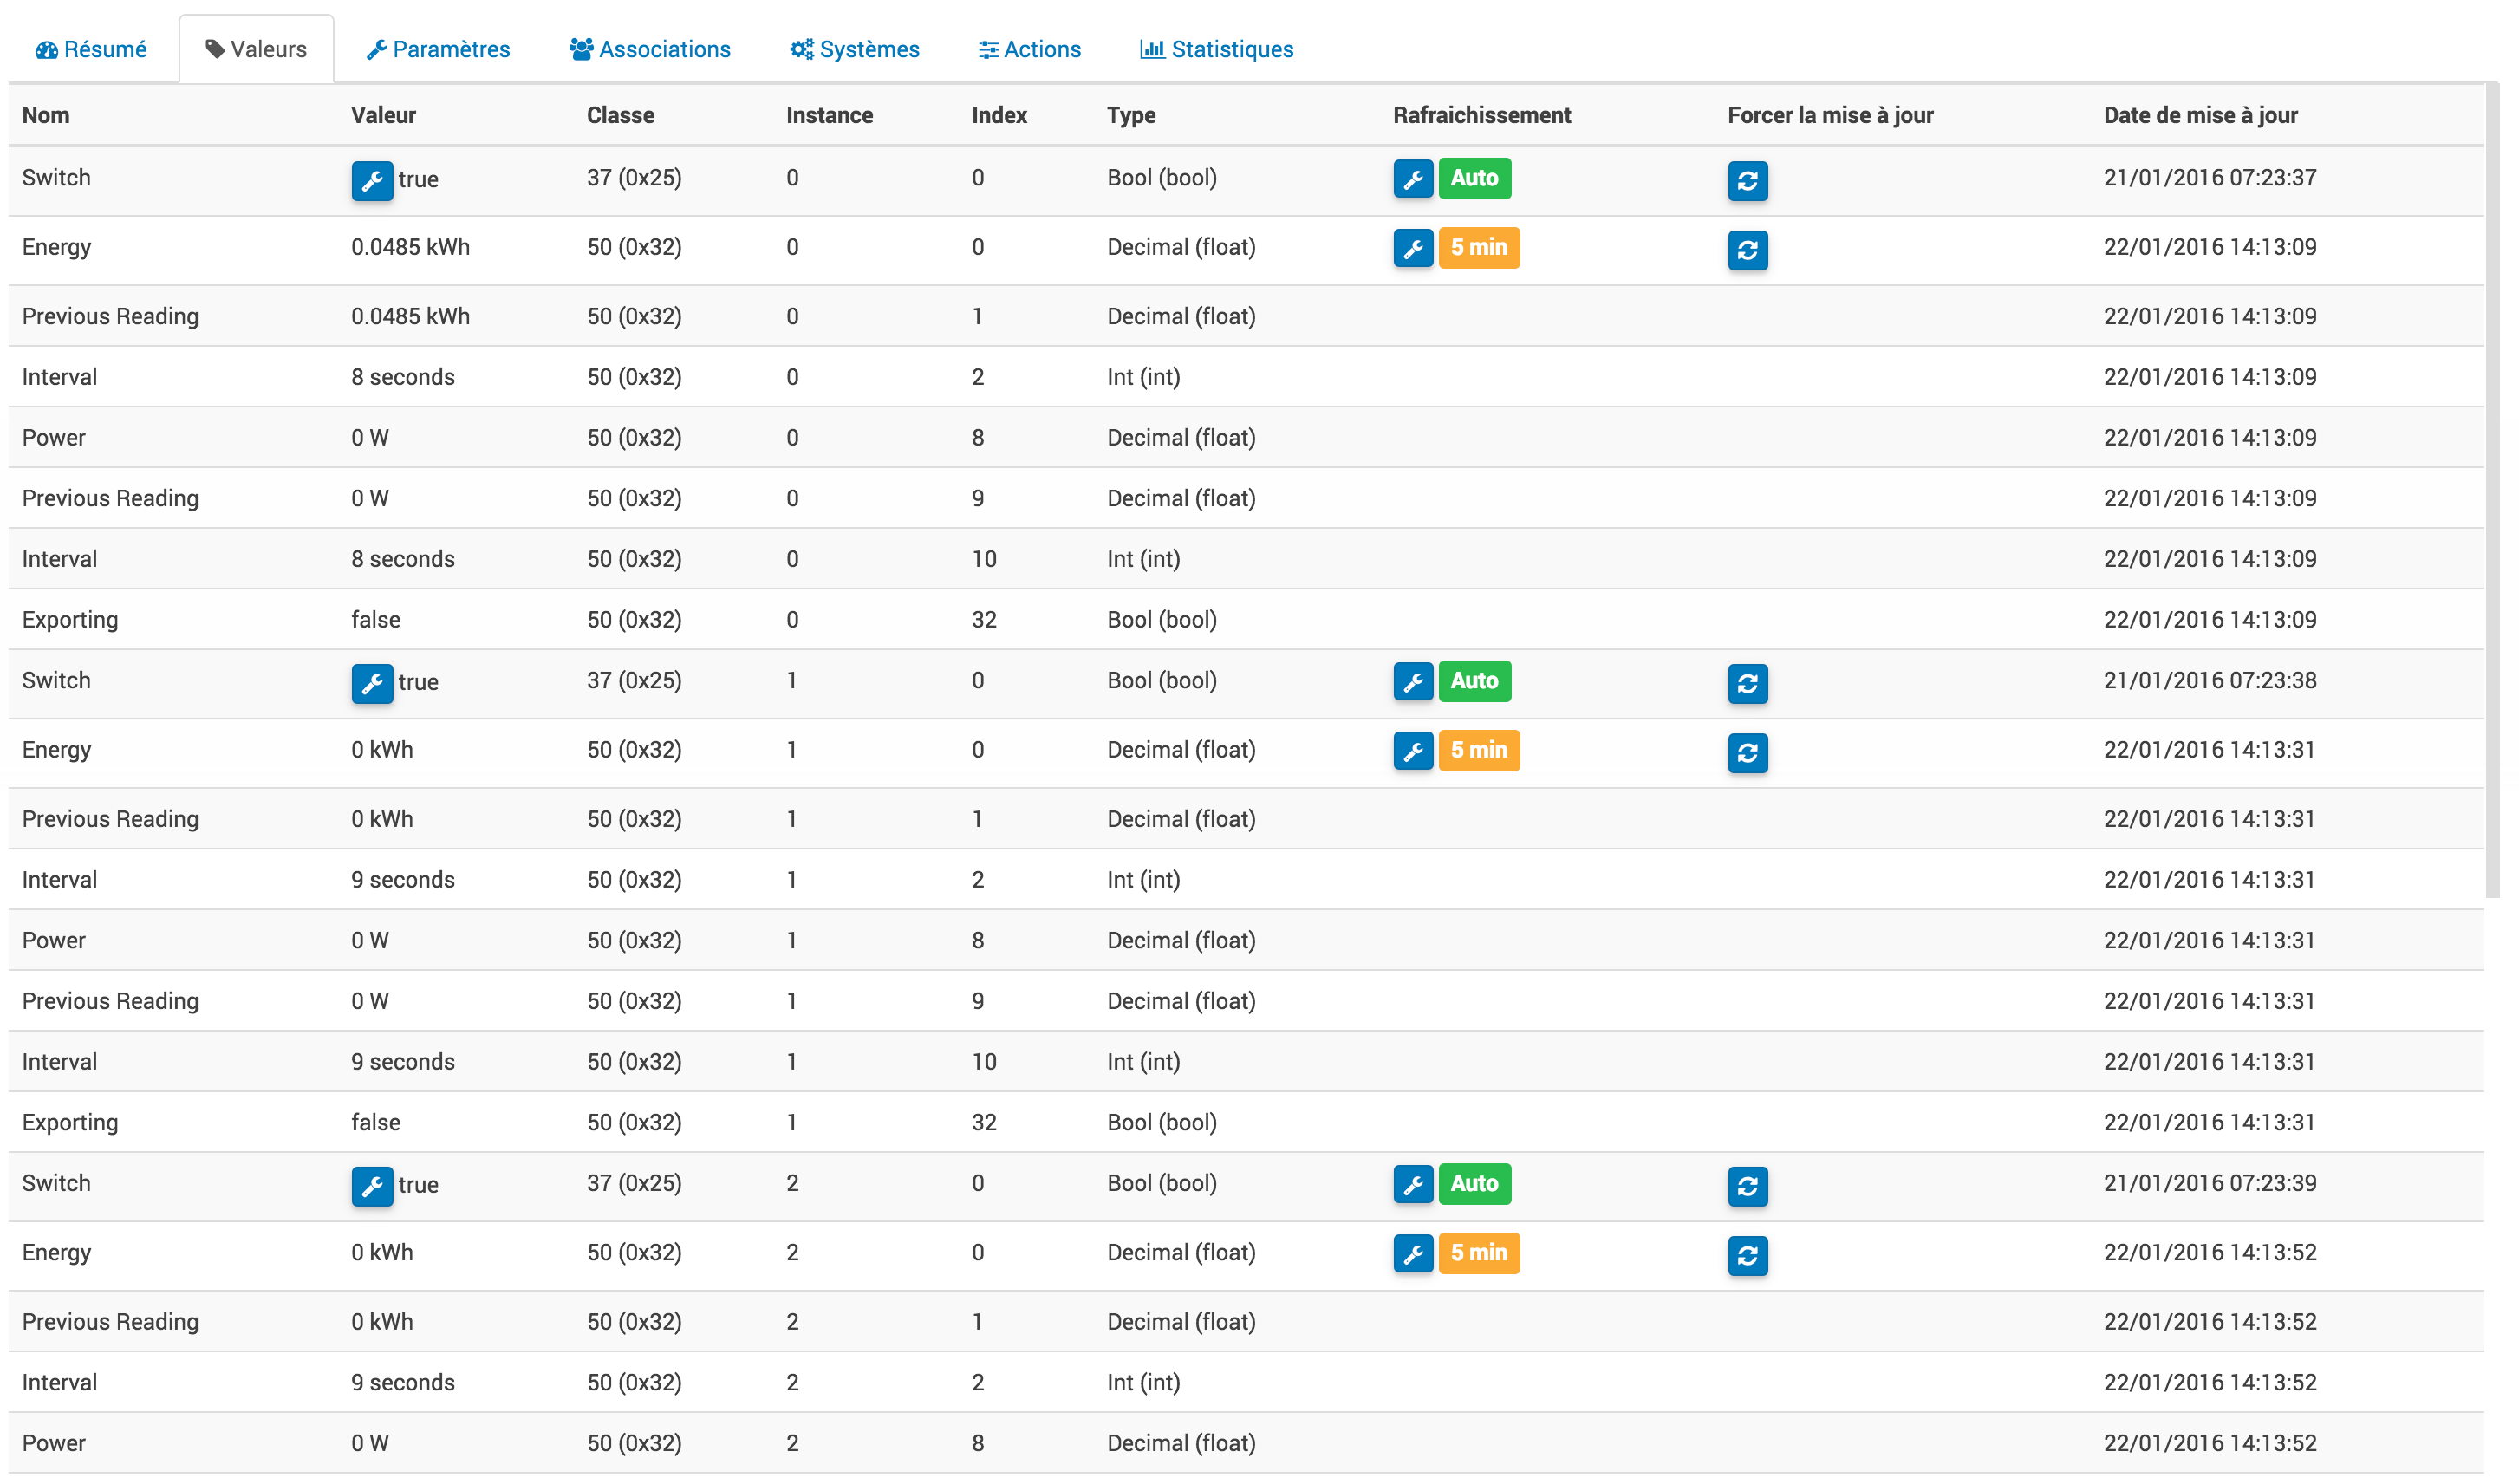
Task: Configure refresh wrench for Switch instance 2
Action: click(x=1414, y=1185)
